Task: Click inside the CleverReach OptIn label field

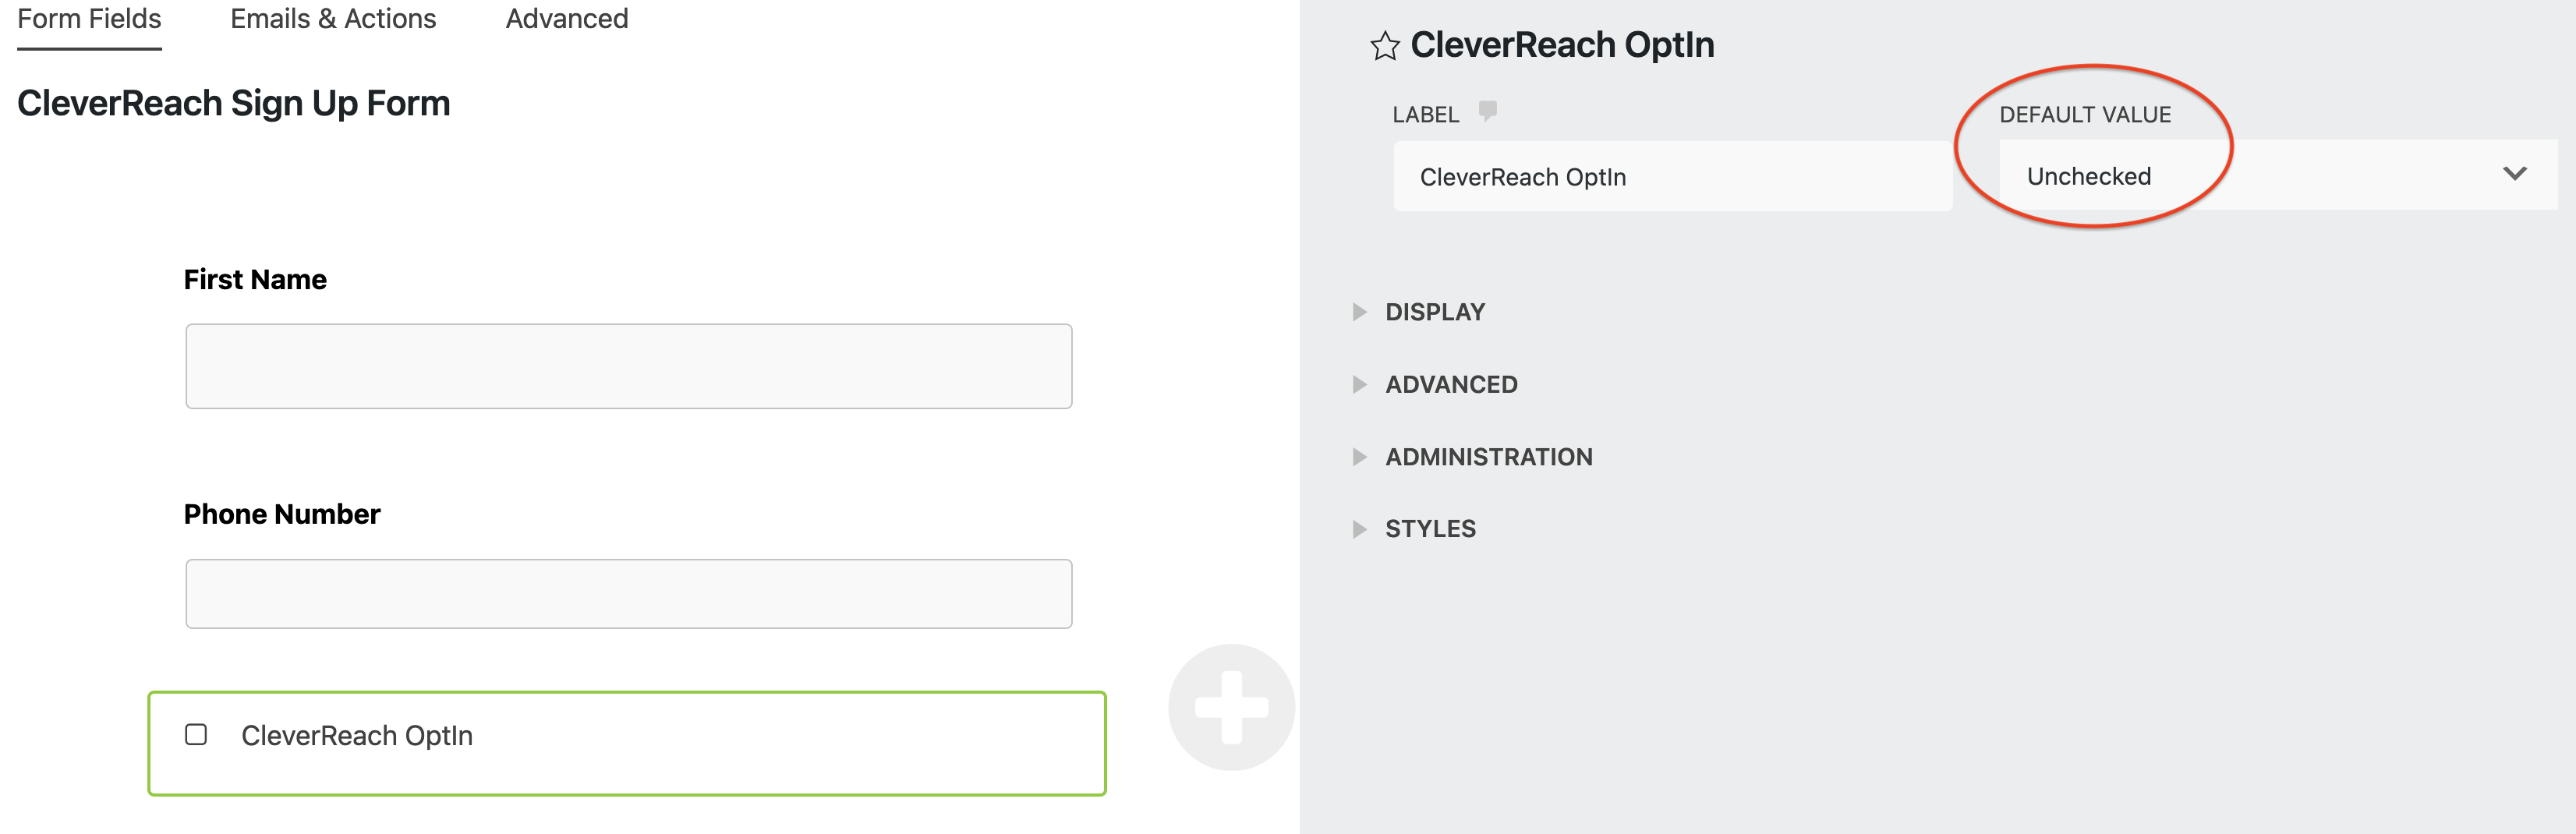Action: tap(1670, 176)
